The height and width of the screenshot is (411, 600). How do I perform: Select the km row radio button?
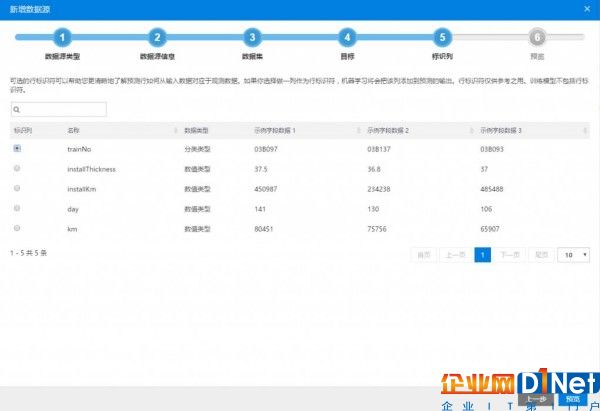[17, 228]
